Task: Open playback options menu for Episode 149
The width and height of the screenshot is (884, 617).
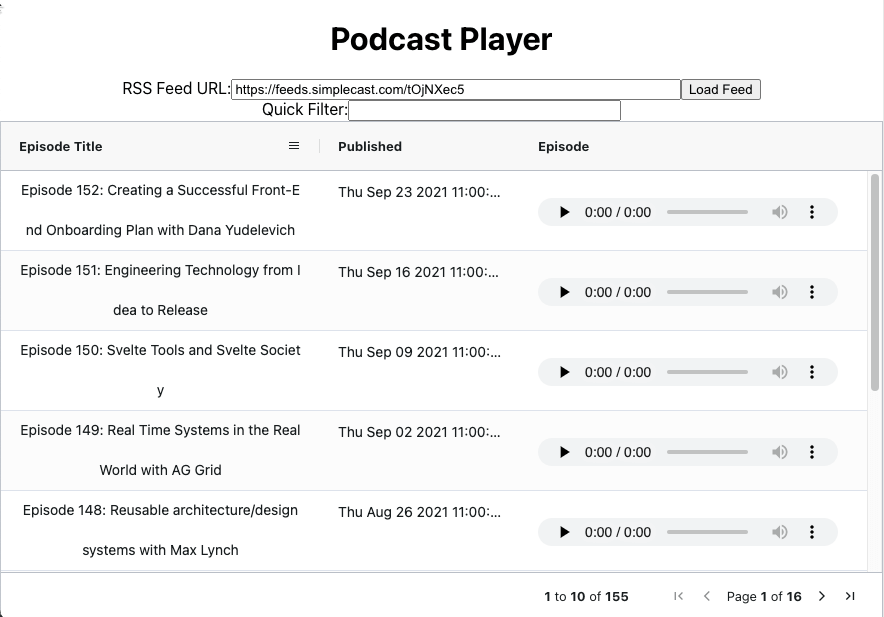Action: [812, 452]
